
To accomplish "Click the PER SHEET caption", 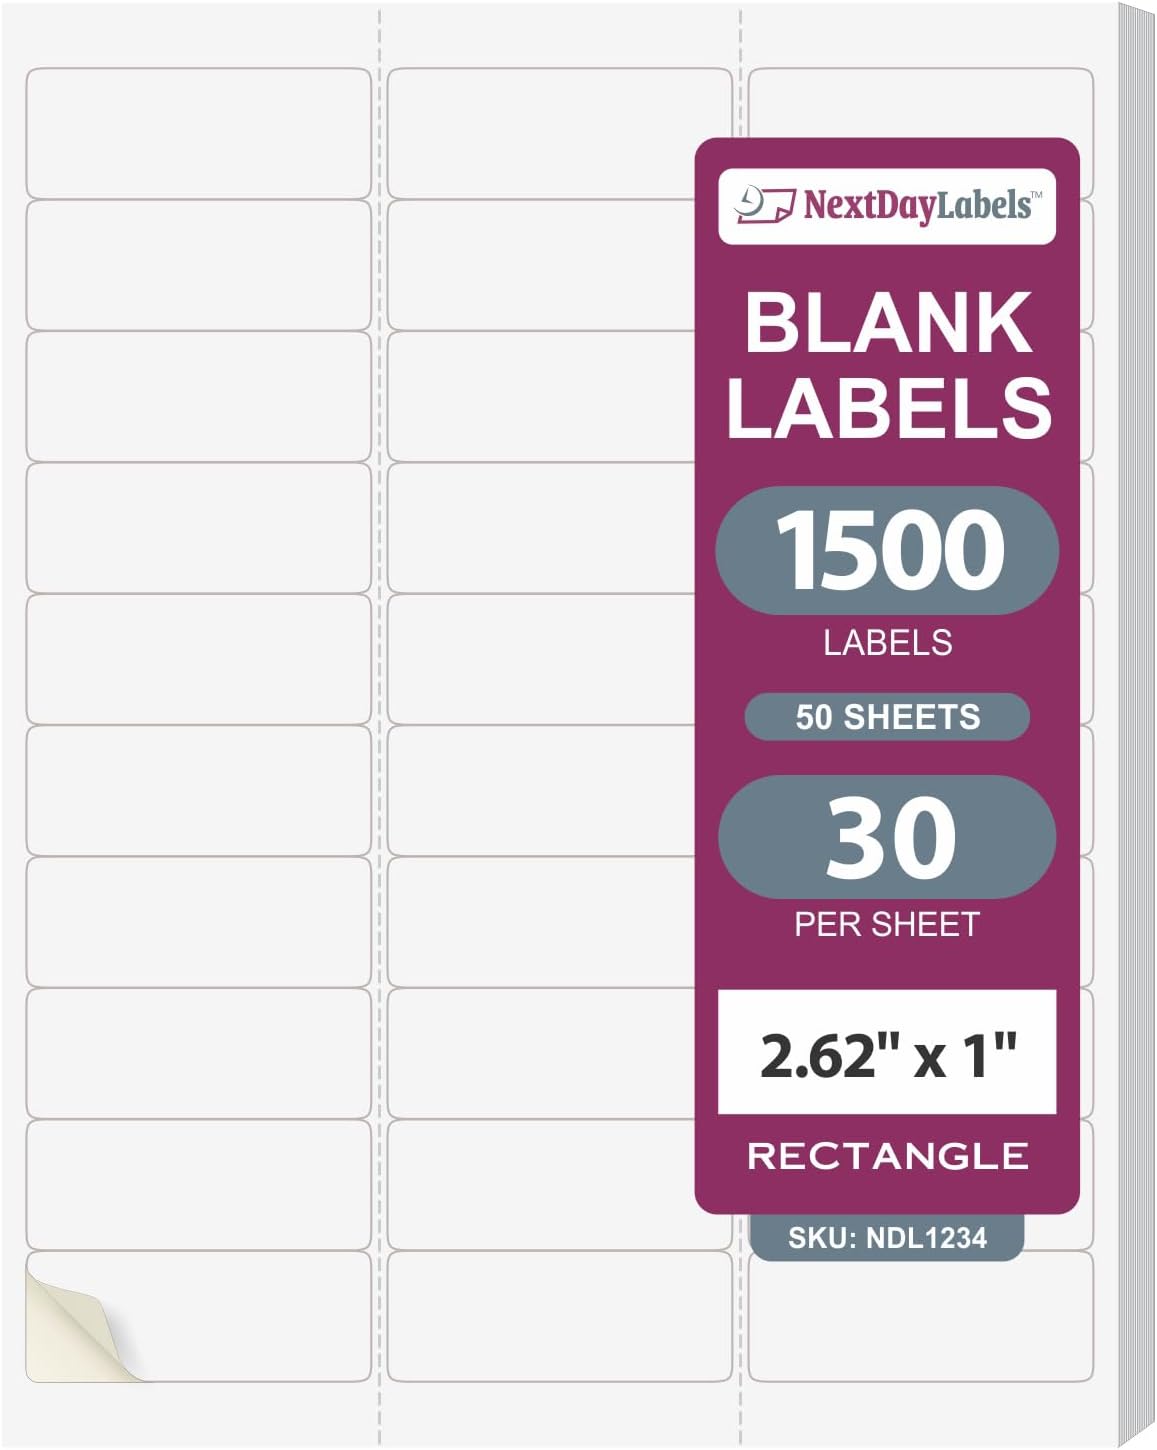I will pos(887,924).
